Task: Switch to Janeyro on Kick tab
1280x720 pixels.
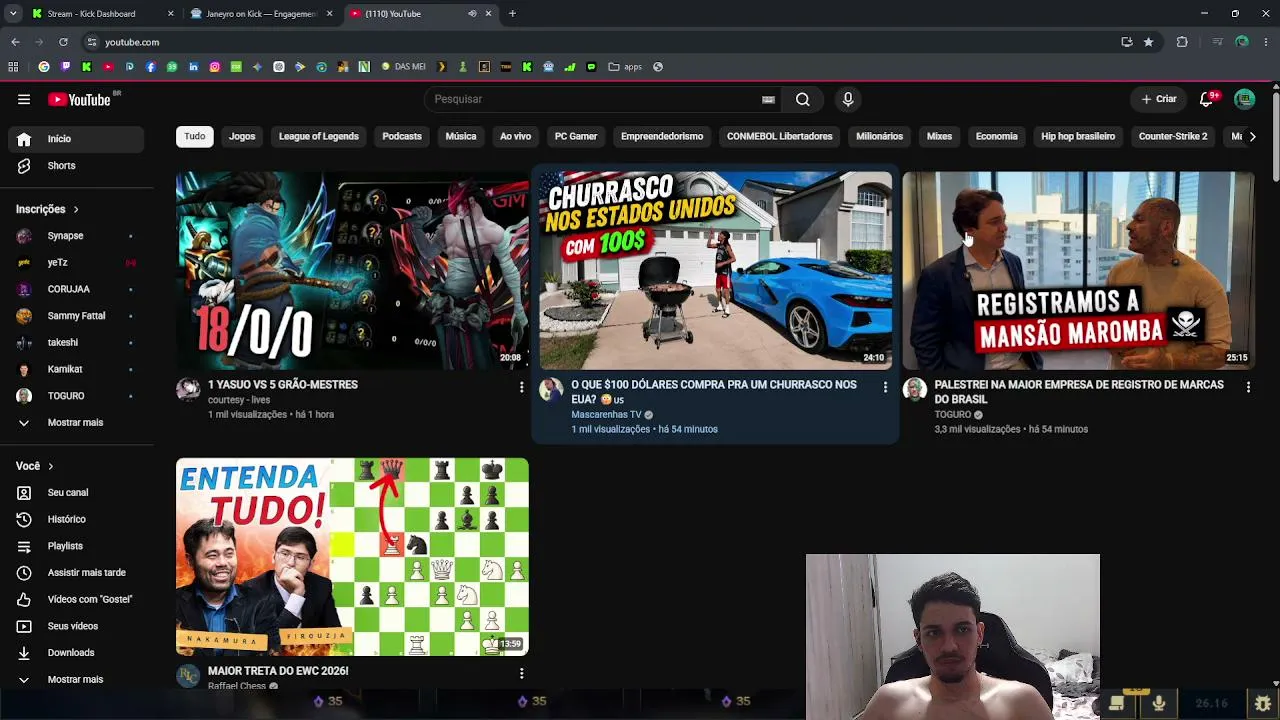Action: [261, 14]
